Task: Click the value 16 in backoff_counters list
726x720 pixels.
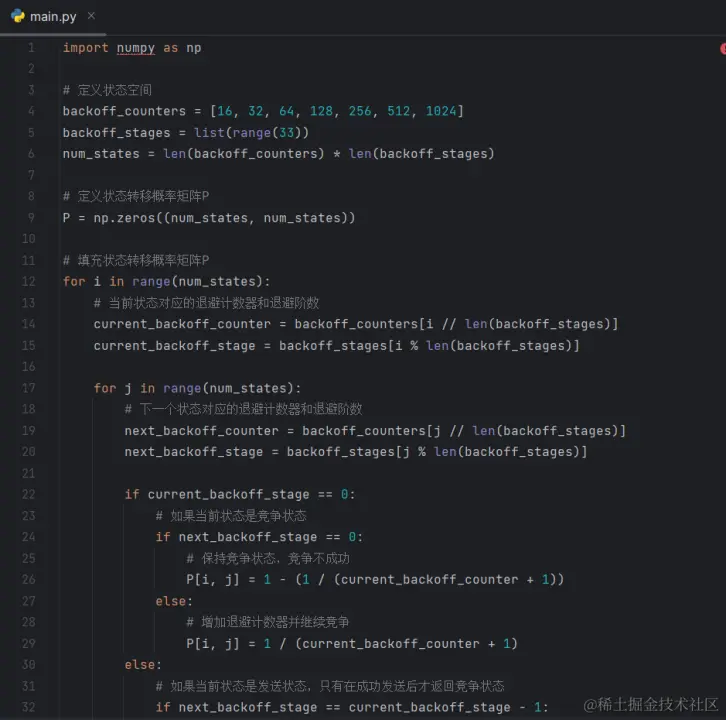Action: click(225, 111)
